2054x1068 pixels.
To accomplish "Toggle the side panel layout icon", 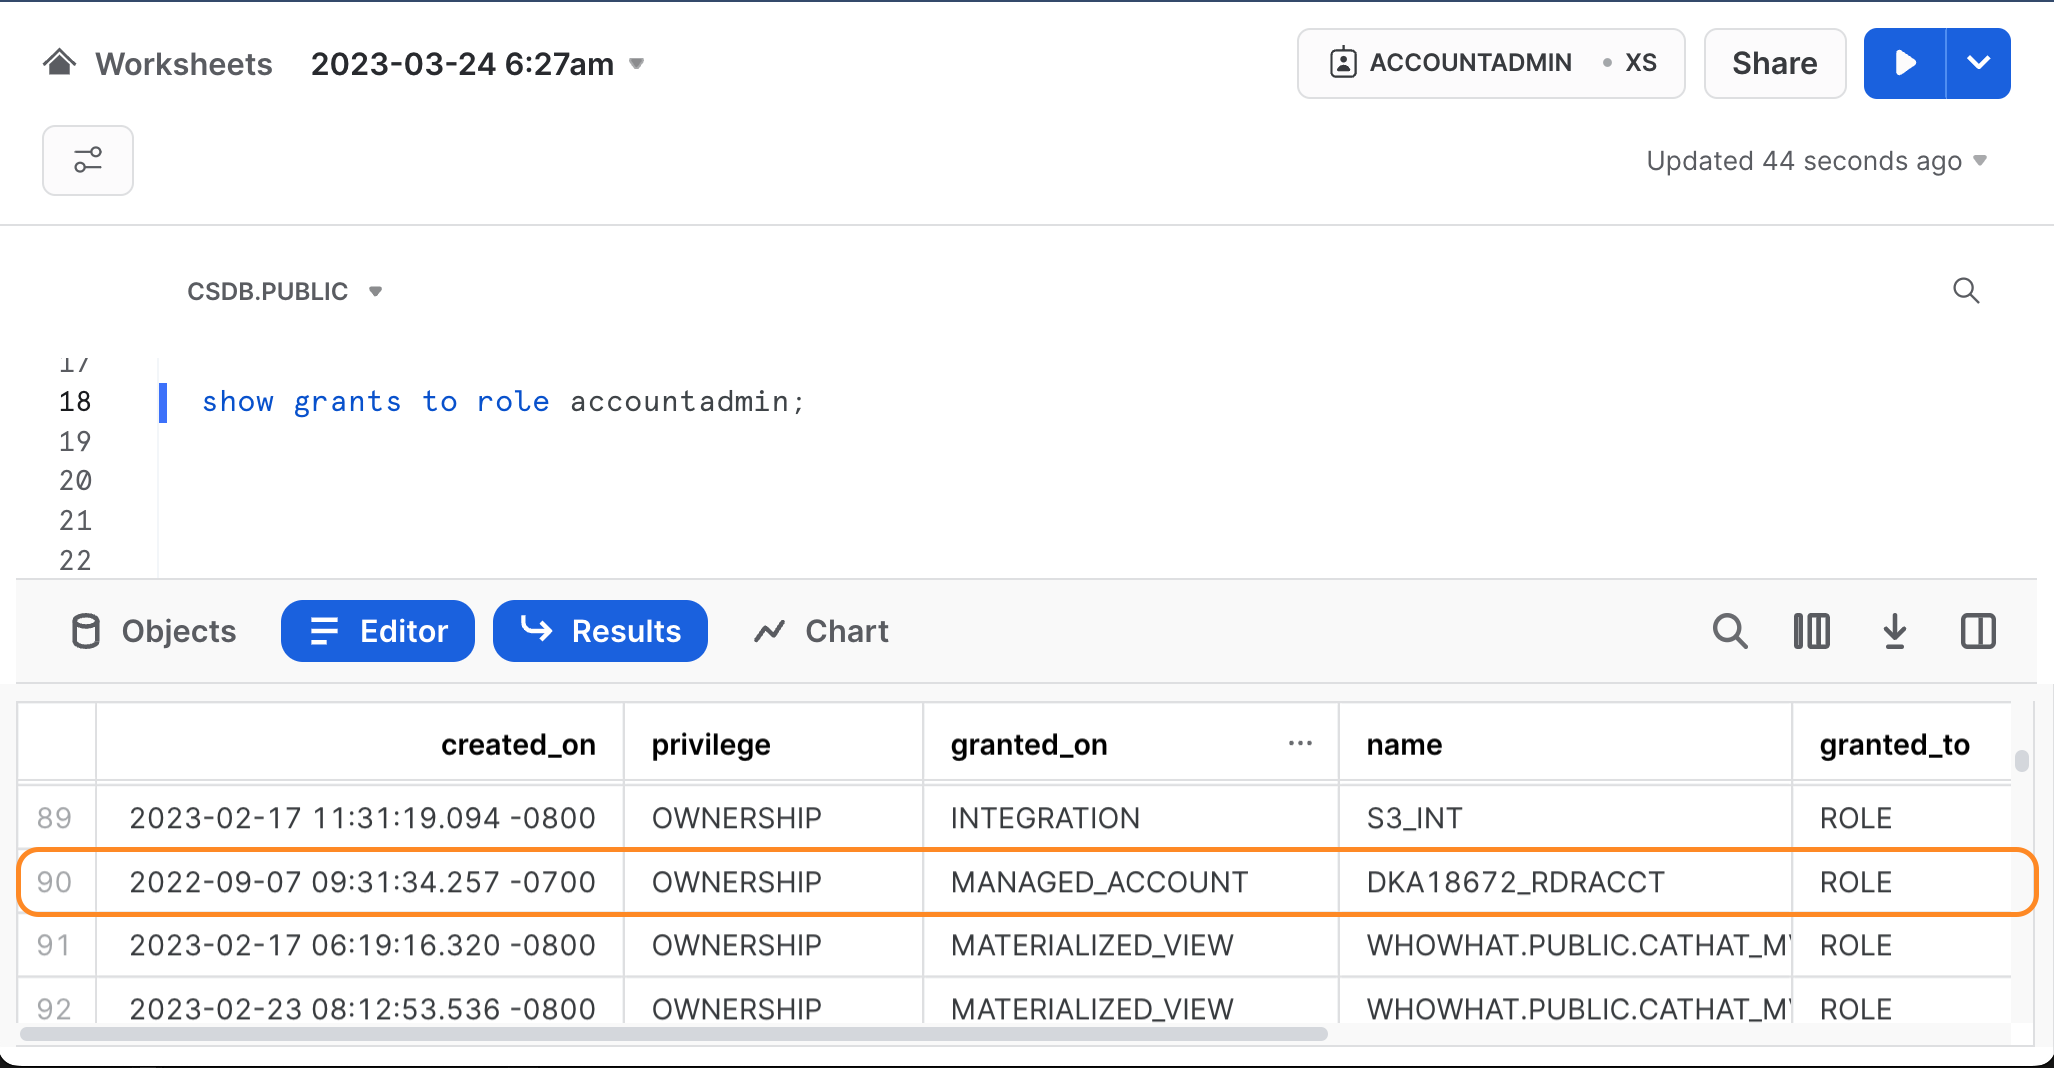I will 1977,631.
